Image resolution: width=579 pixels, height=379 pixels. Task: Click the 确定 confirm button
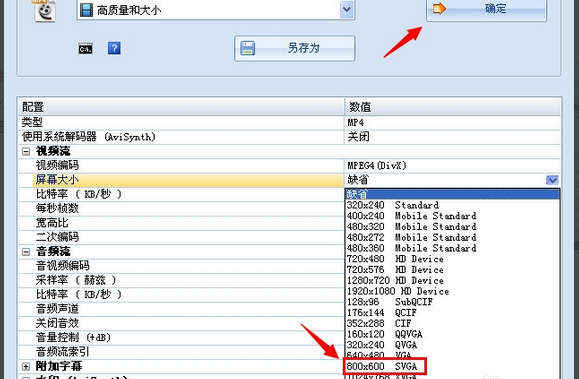(x=486, y=9)
